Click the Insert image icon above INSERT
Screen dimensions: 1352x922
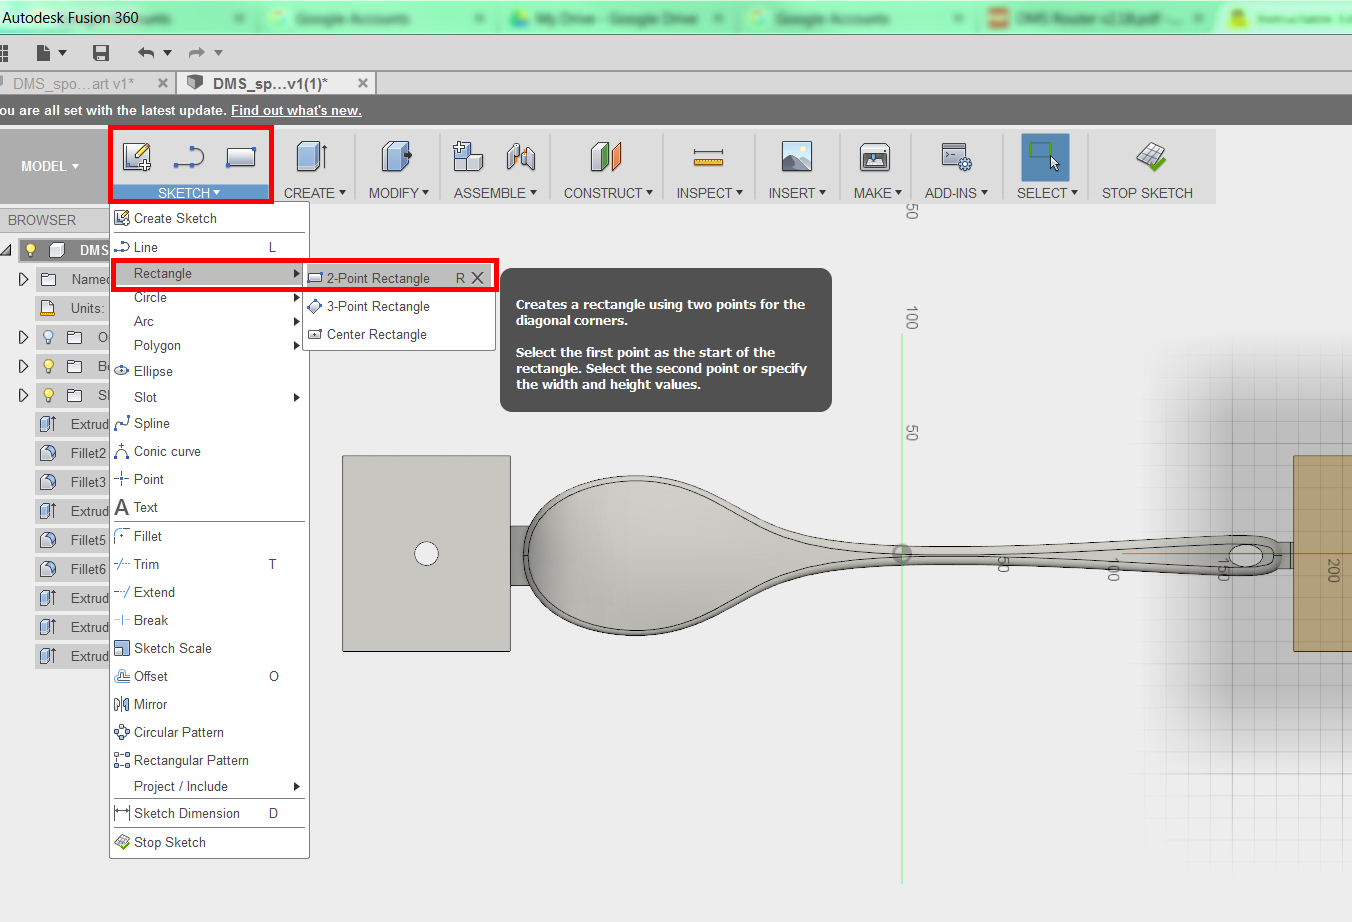pyautogui.click(x=796, y=157)
